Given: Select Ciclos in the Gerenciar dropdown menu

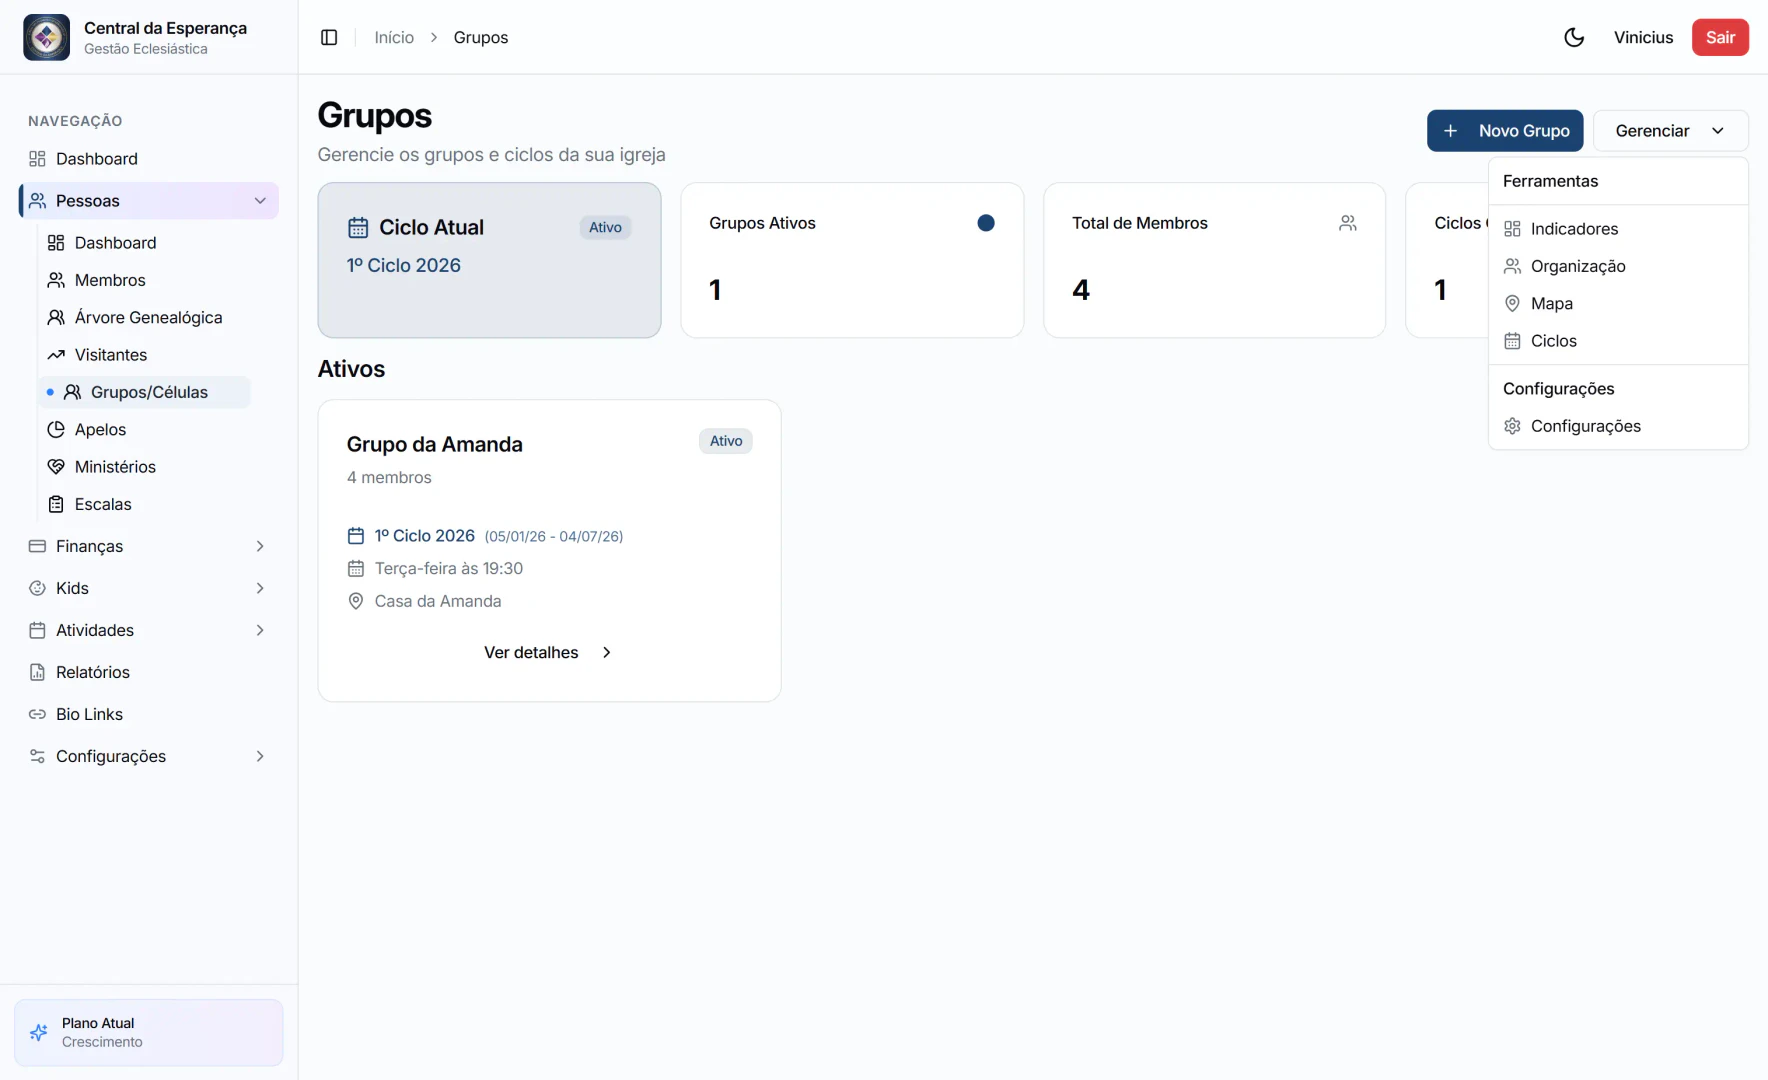Looking at the screenshot, I should pos(1554,340).
